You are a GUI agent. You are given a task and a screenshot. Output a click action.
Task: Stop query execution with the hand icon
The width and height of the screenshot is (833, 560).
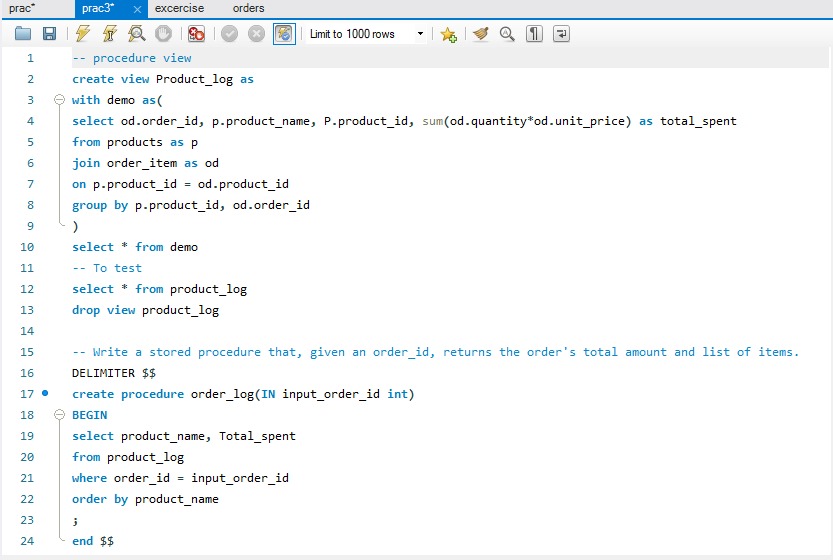(x=164, y=34)
